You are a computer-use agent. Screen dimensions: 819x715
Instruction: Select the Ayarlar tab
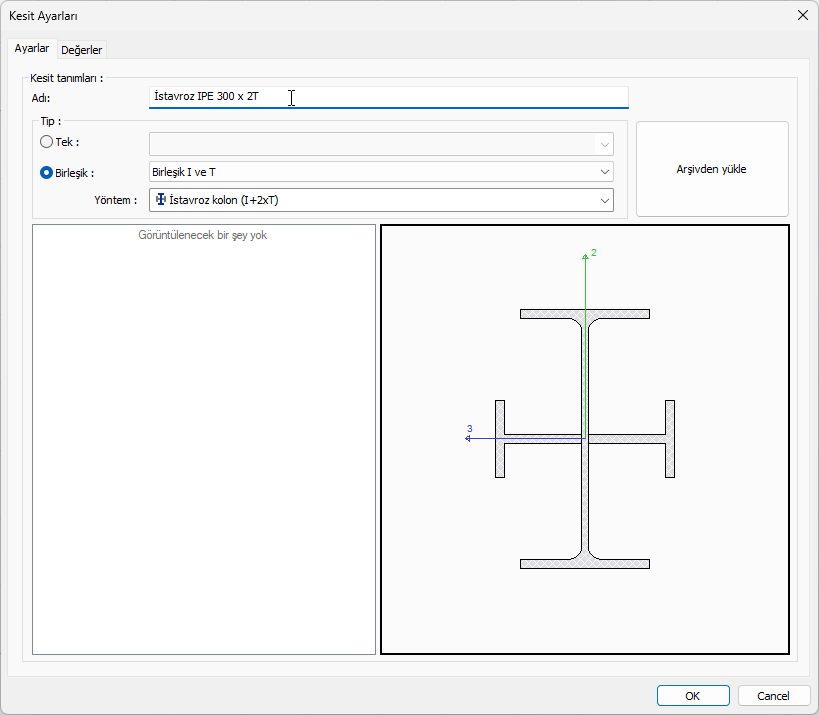pyautogui.click(x=32, y=49)
